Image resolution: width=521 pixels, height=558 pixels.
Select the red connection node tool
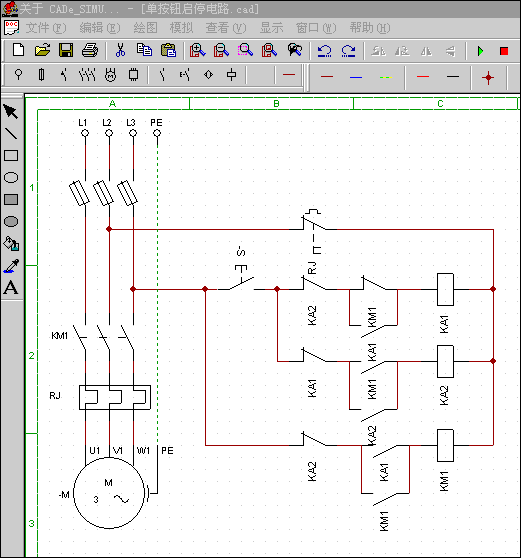pos(488,77)
